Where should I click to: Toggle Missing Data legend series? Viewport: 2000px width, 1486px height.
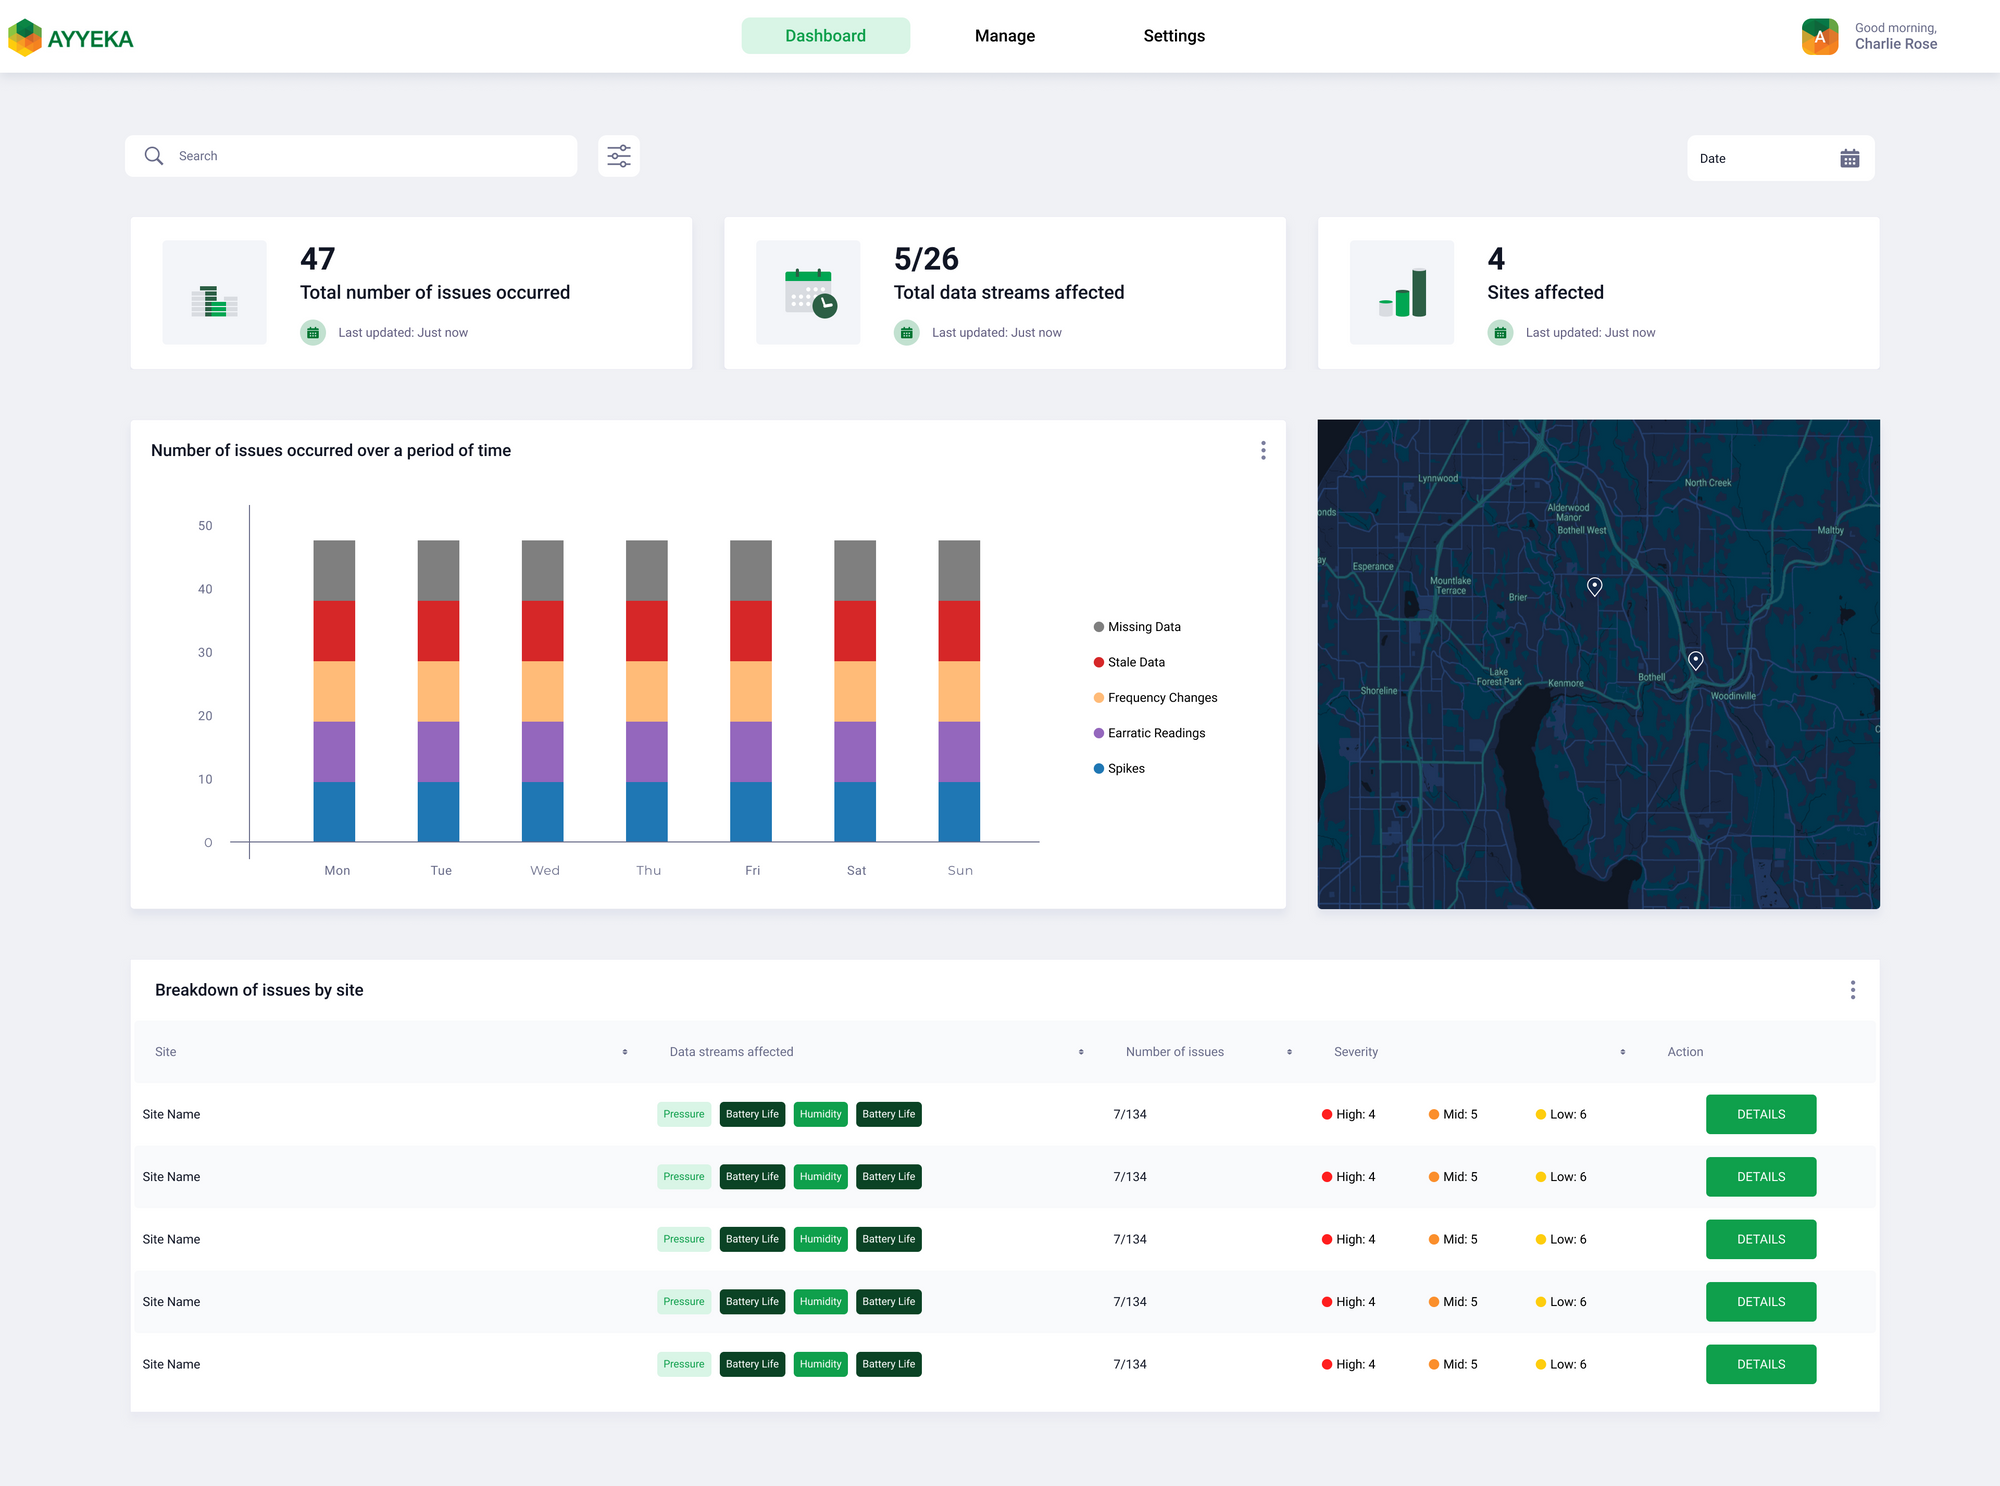point(1143,627)
